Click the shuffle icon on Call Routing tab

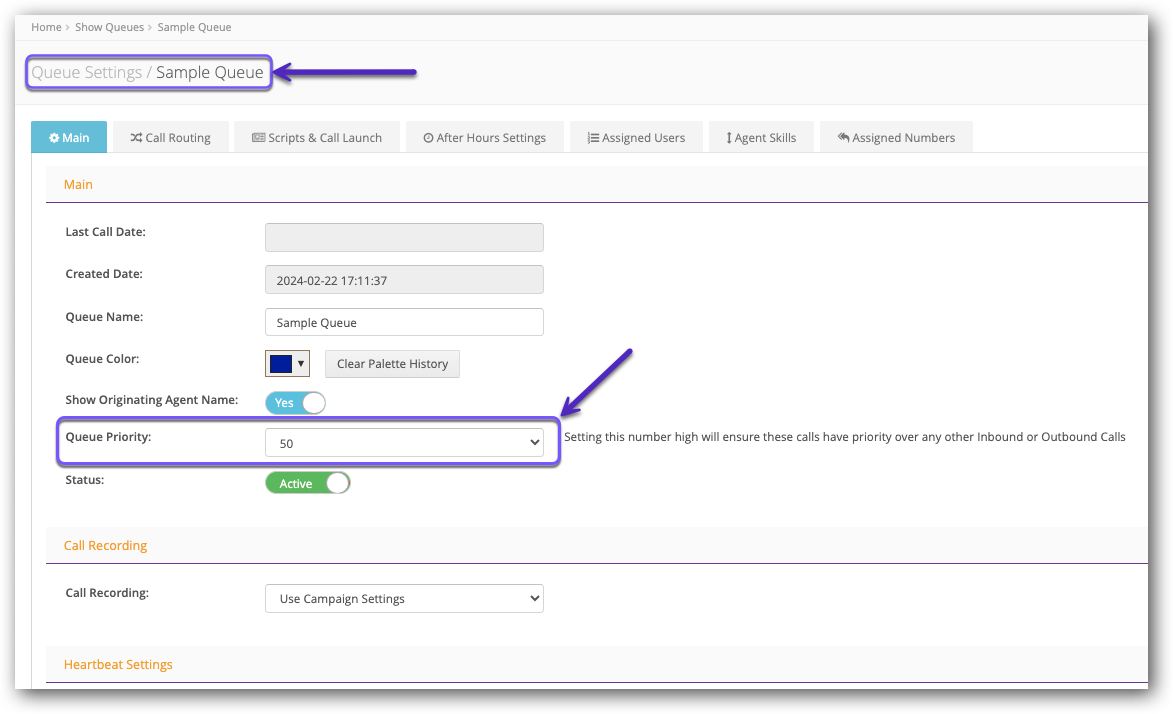coord(136,138)
